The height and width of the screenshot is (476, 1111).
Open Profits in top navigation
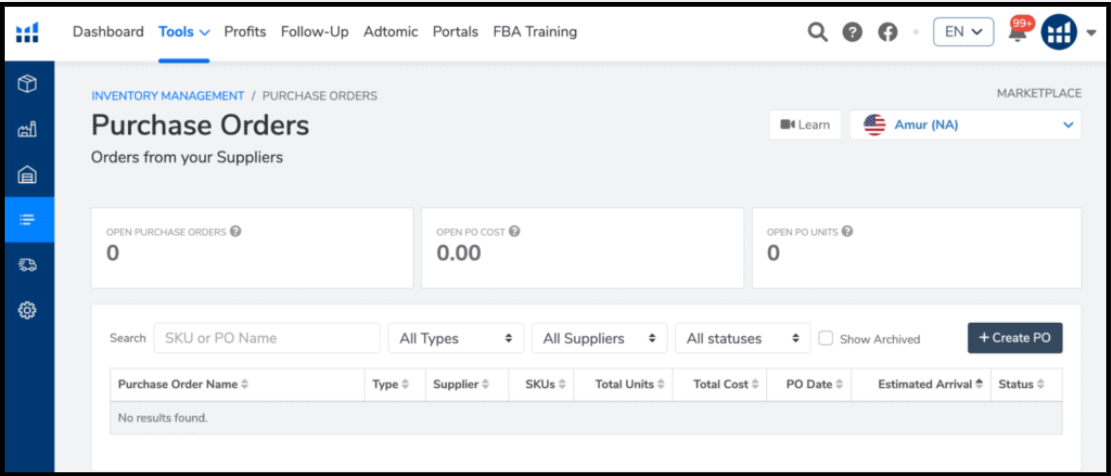(x=245, y=32)
